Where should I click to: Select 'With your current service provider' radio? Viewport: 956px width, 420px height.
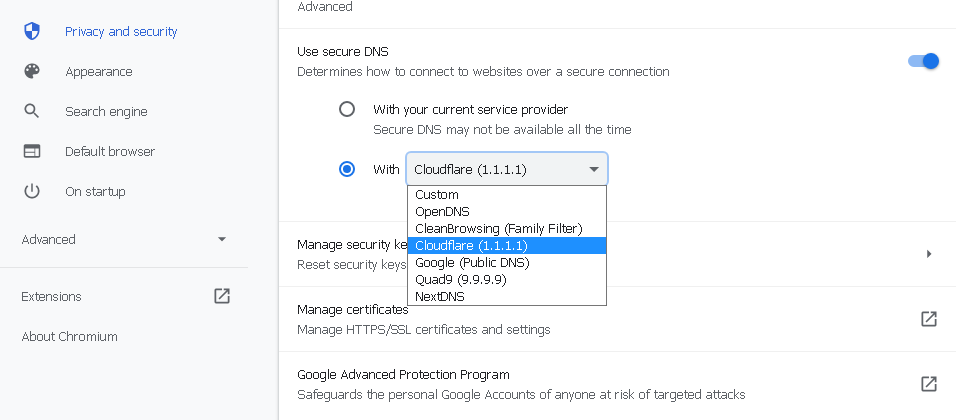point(347,110)
